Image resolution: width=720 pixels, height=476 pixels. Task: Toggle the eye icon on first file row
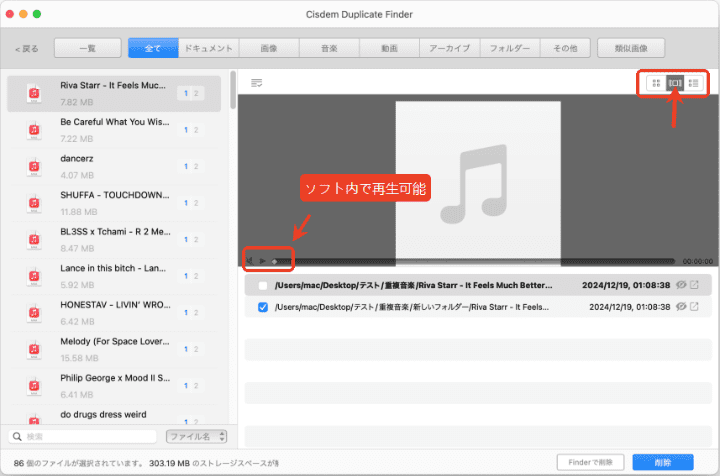(680, 285)
